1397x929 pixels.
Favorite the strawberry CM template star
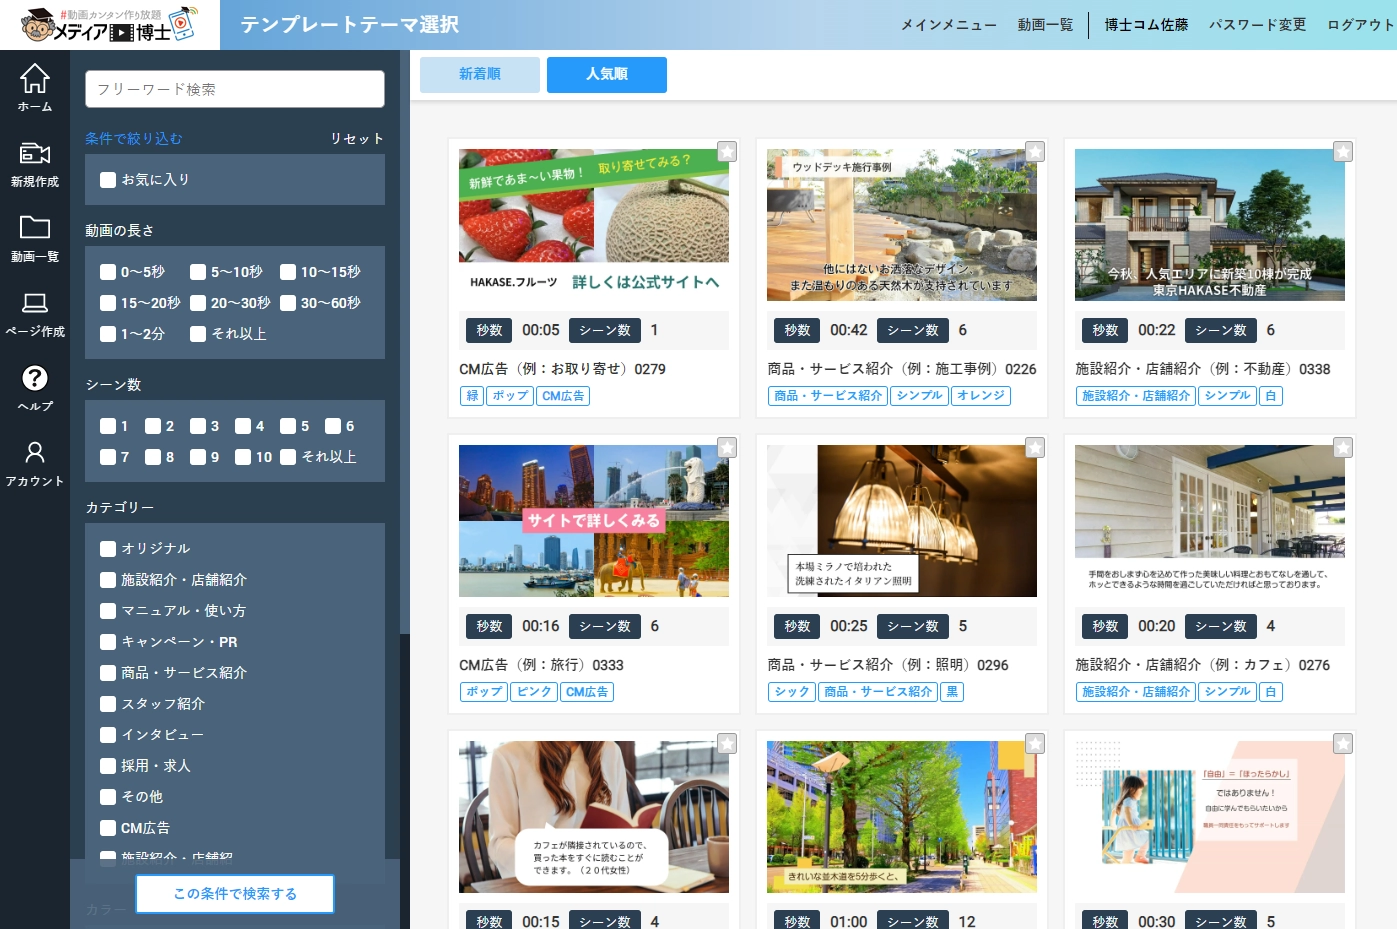point(727,151)
